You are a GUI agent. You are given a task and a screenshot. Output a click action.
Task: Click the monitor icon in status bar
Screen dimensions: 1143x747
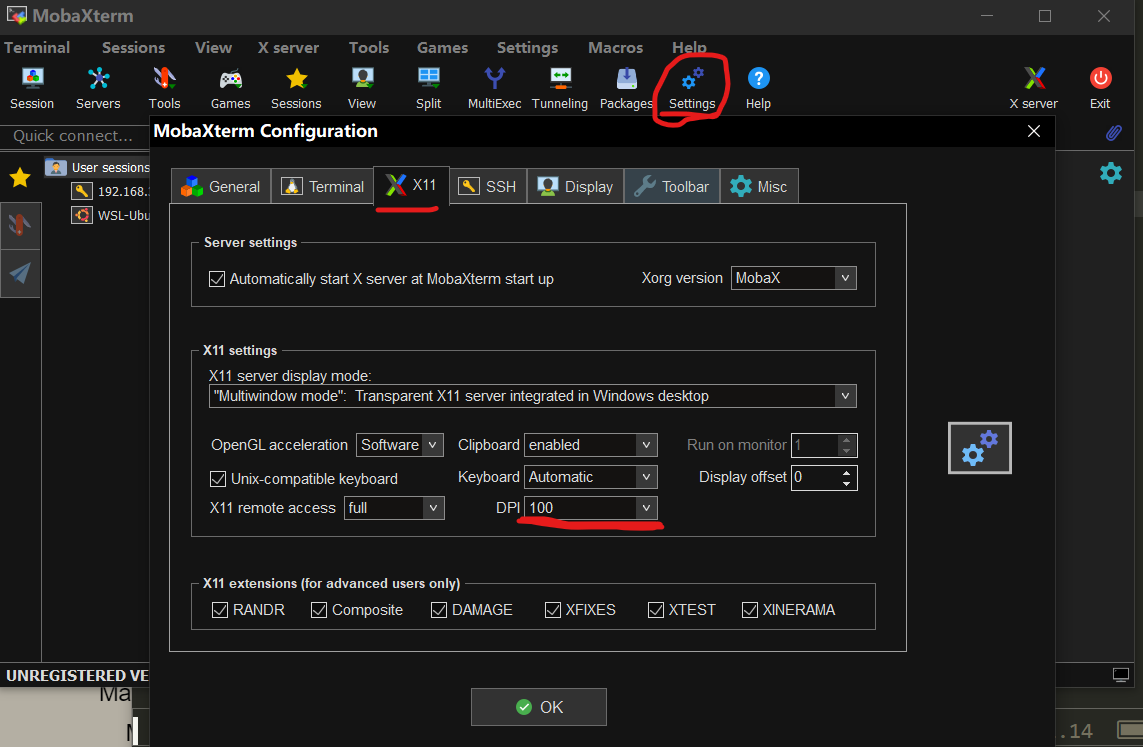point(1120,675)
